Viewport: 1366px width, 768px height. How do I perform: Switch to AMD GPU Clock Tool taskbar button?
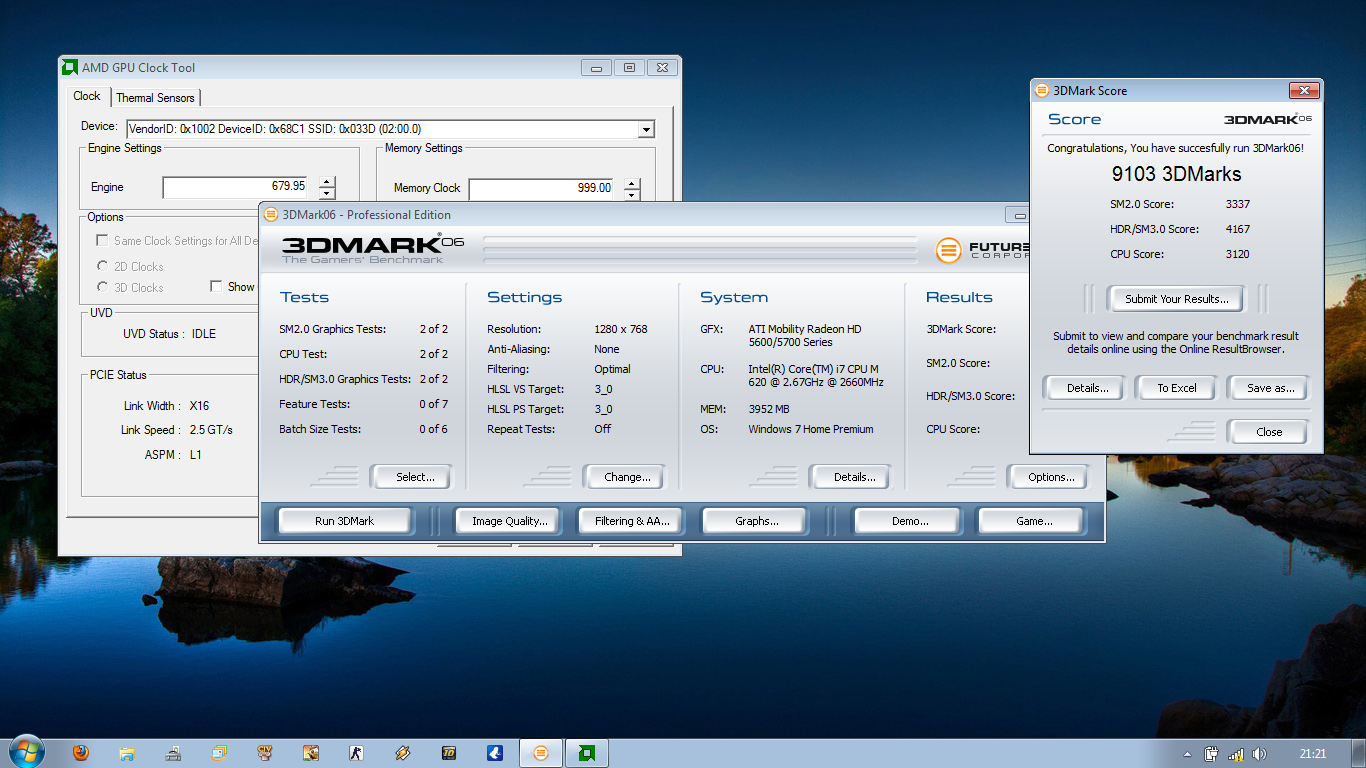point(587,753)
